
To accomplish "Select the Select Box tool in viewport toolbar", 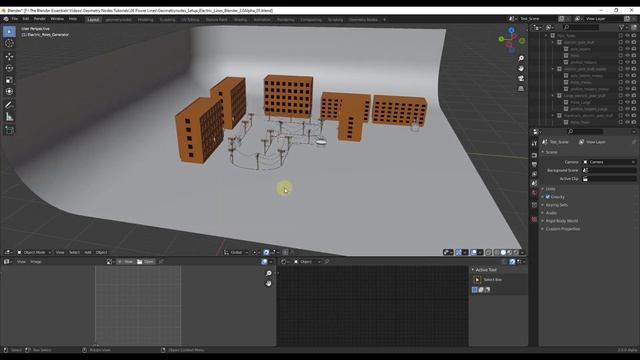I will pos(9,31).
